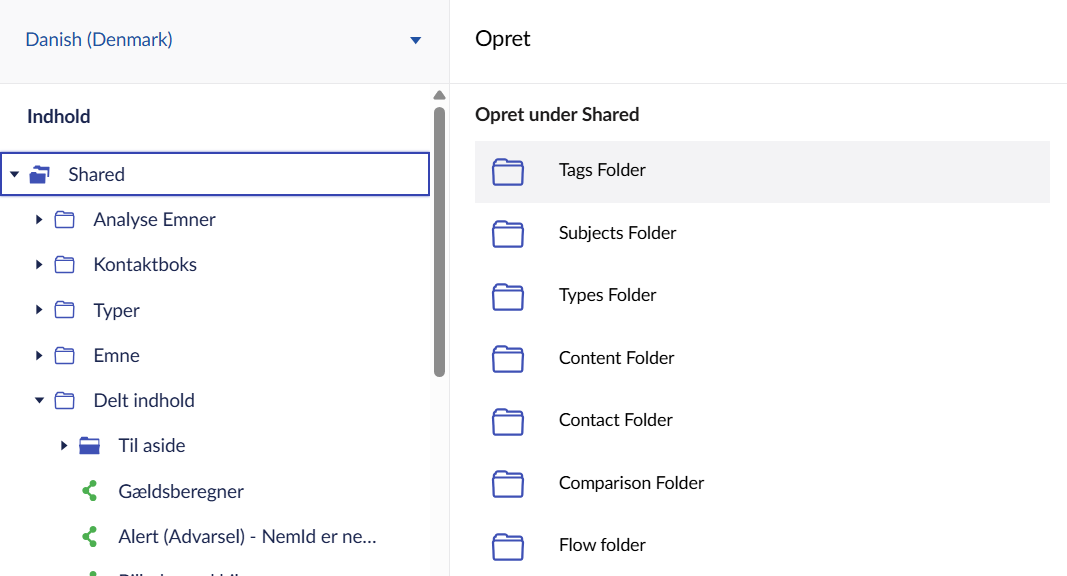Click the Flow folder icon
This screenshot has width=1067, height=576.
pos(508,546)
